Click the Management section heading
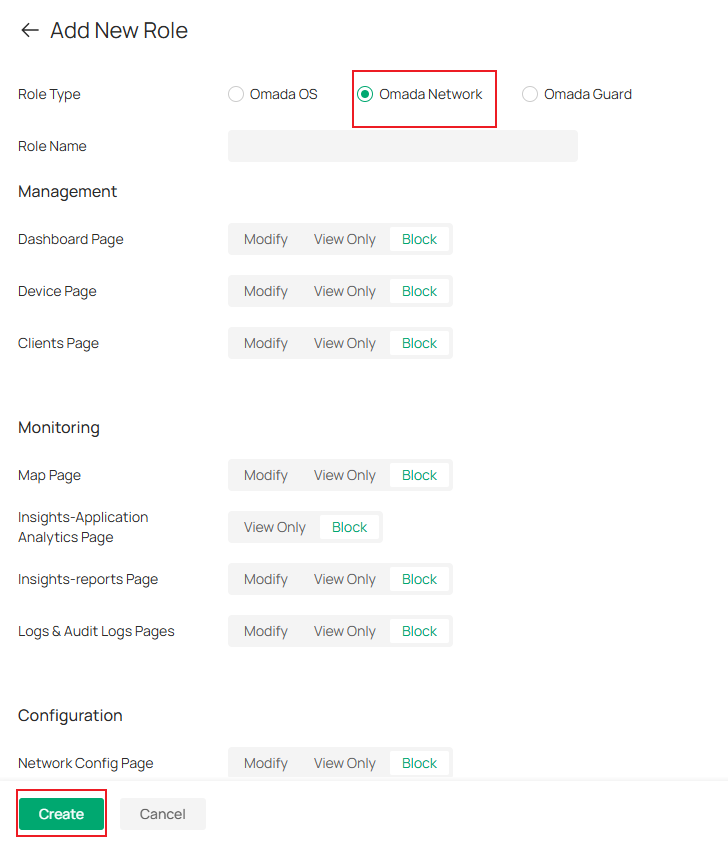The height and width of the screenshot is (845, 728). (67, 192)
